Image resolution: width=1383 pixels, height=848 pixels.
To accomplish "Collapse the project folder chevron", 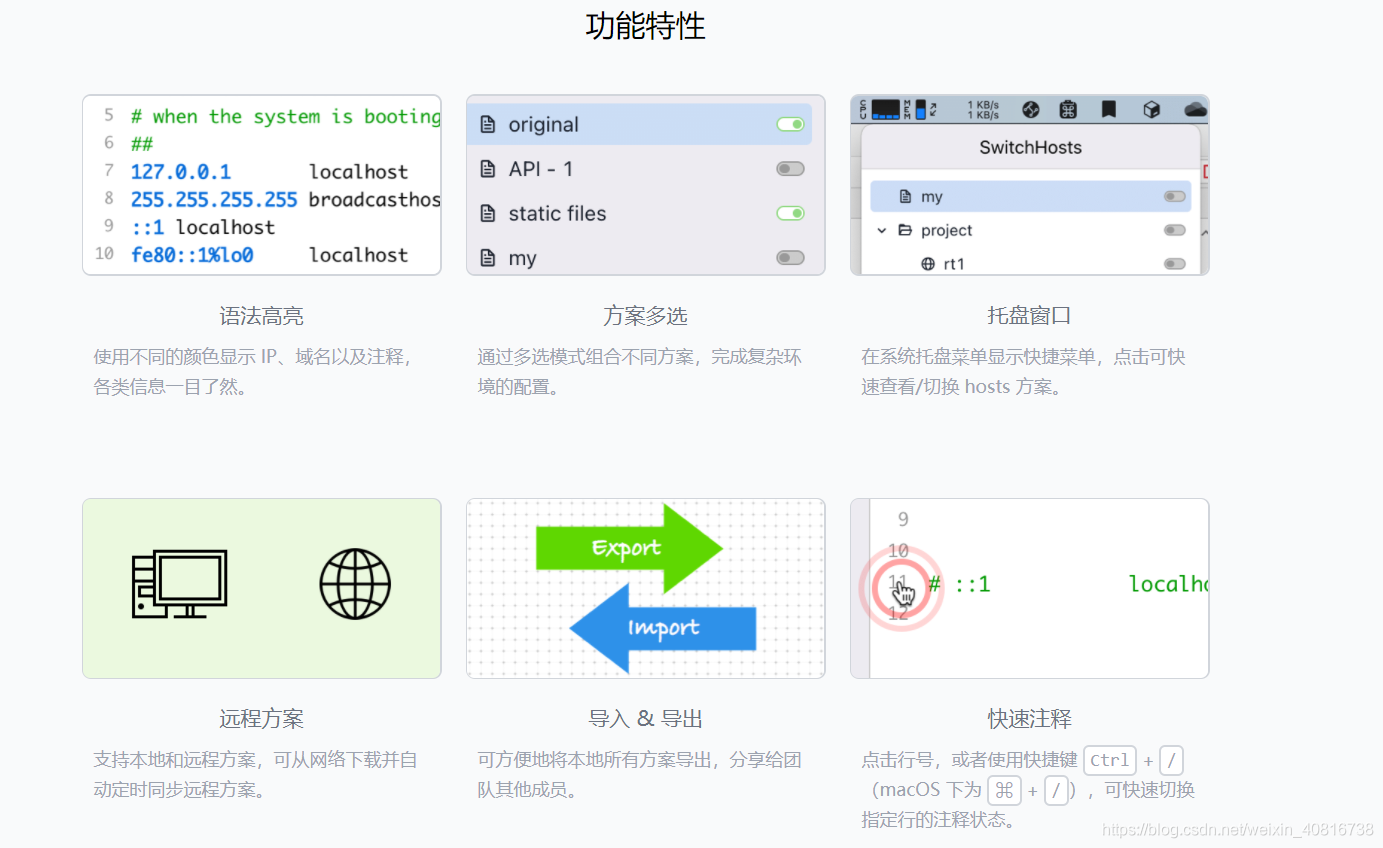I will (x=881, y=230).
